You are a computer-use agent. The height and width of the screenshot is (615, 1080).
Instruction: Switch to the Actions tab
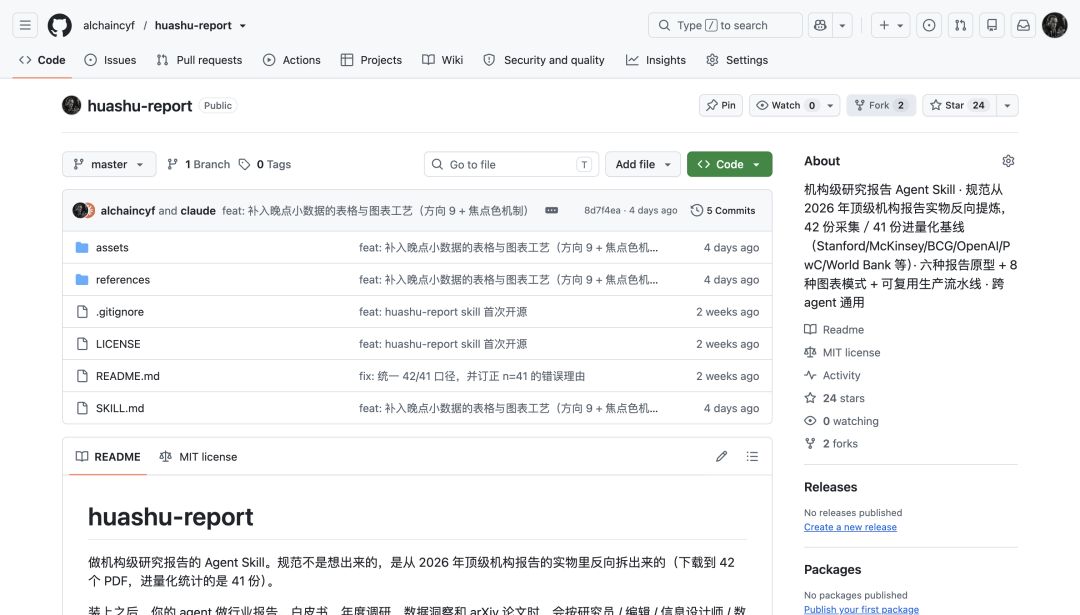(x=292, y=60)
